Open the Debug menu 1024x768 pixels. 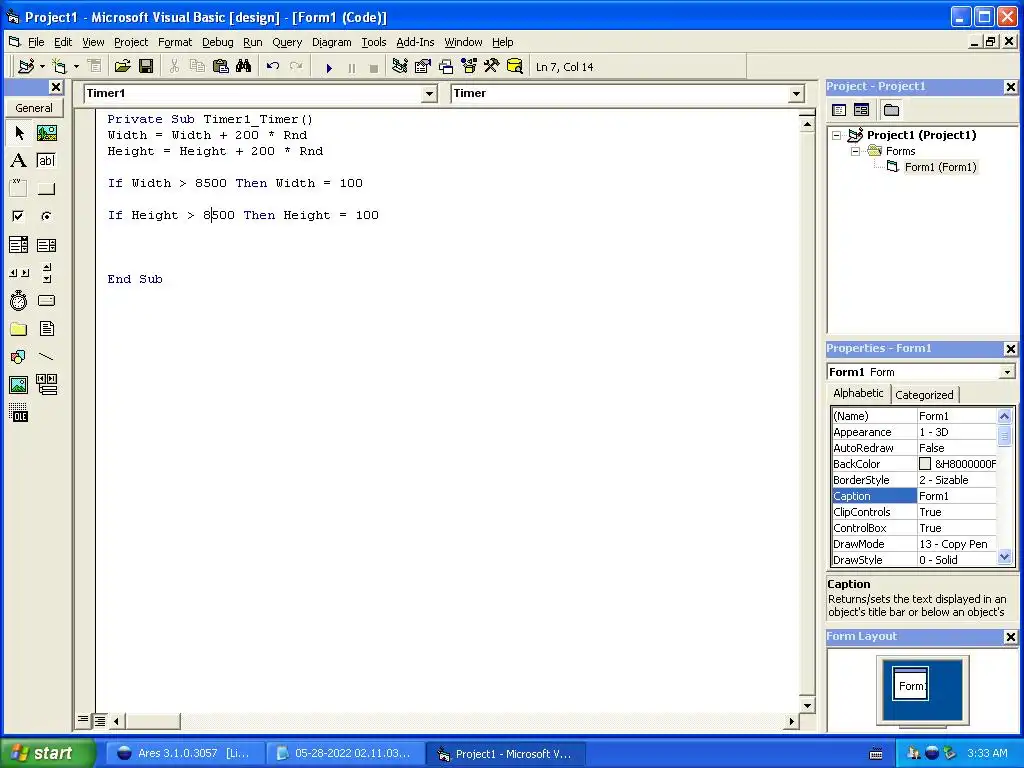(217, 42)
